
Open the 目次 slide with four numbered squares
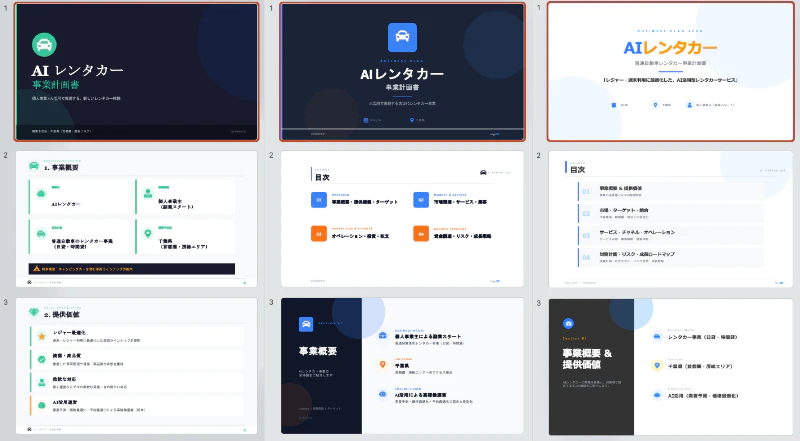tap(402, 218)
